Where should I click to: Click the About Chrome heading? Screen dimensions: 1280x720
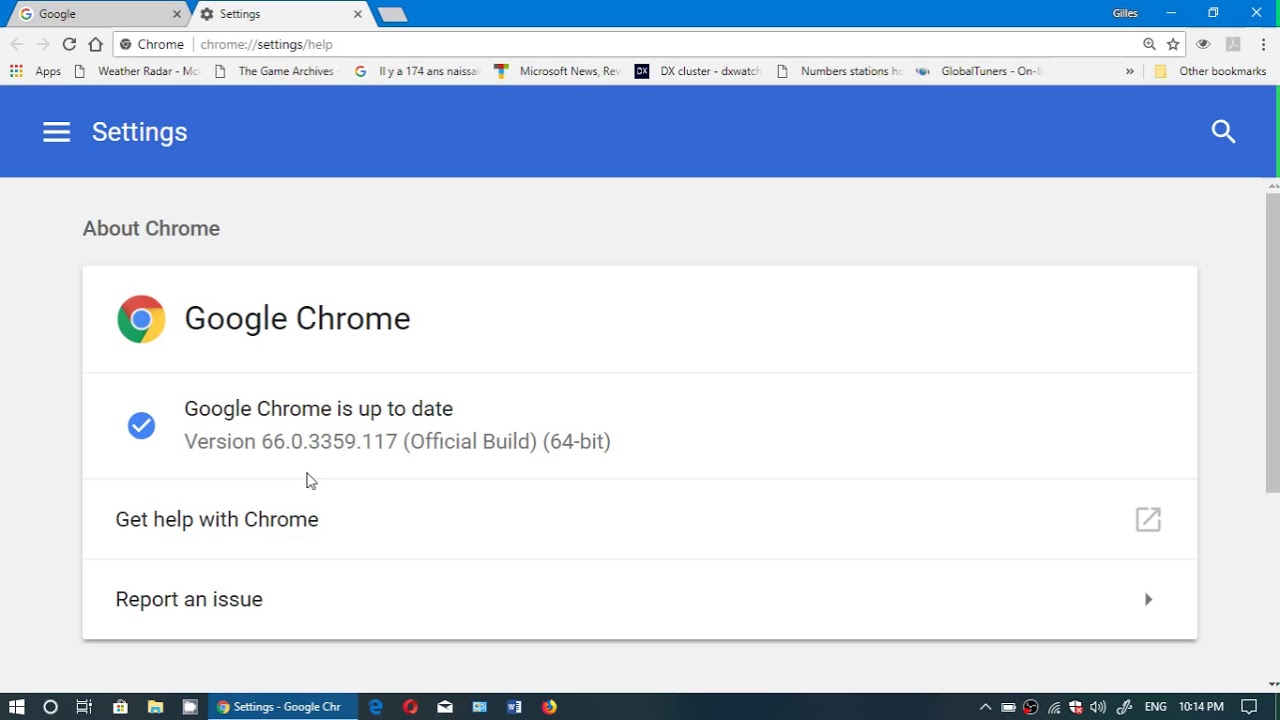(x=151, y=228)
